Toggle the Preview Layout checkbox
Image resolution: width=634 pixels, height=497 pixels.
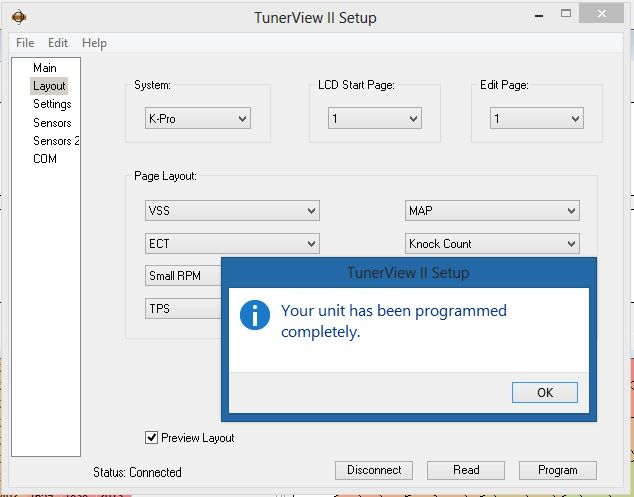point(151,438)
